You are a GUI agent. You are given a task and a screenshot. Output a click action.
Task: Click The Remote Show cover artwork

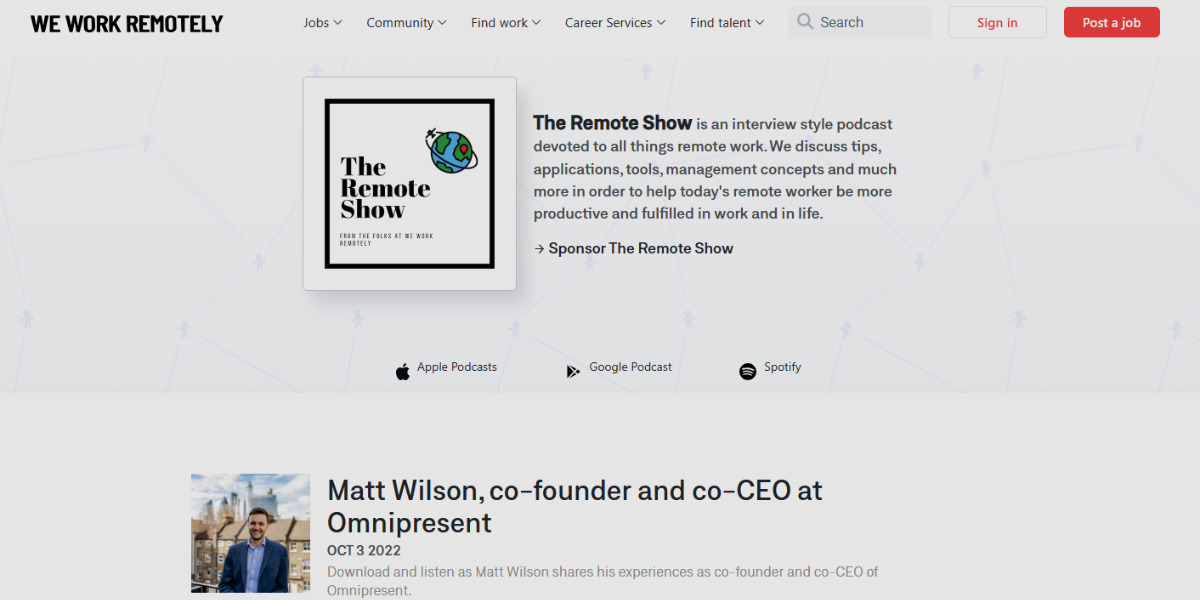click(x=410, y=184)
